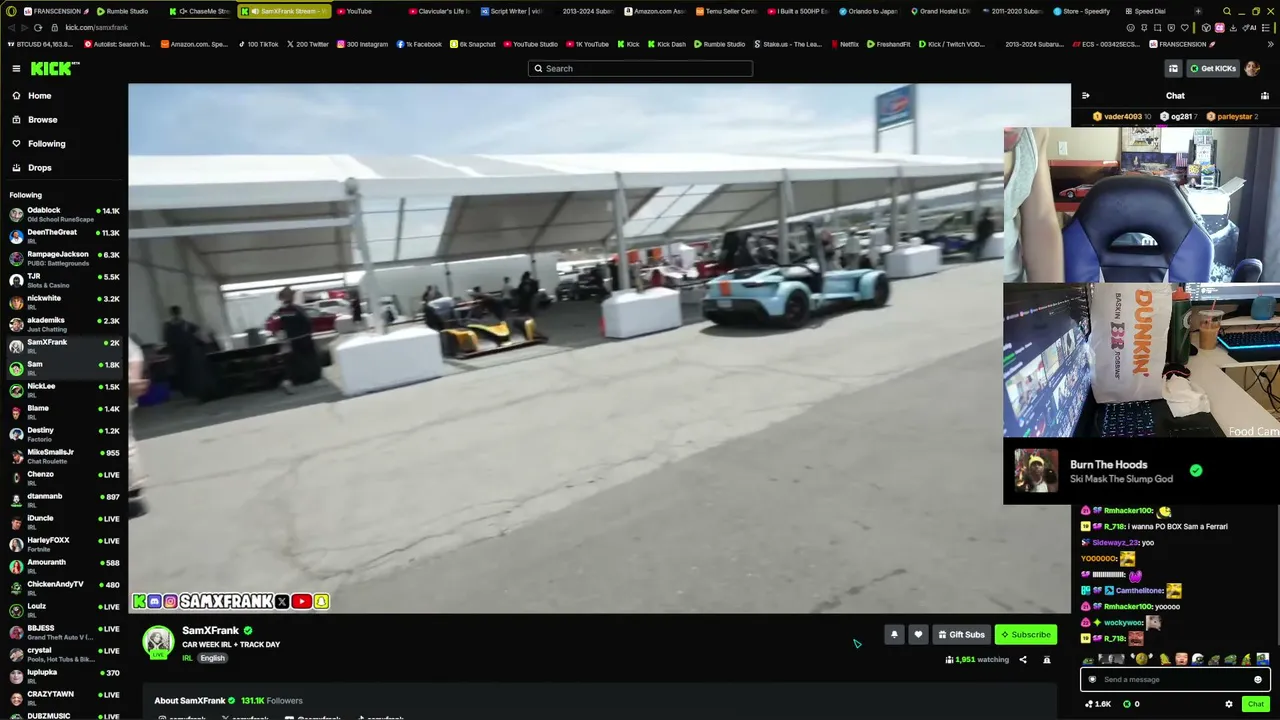Subscribe to SamXFrank channel

click(x=1026, y=634)
